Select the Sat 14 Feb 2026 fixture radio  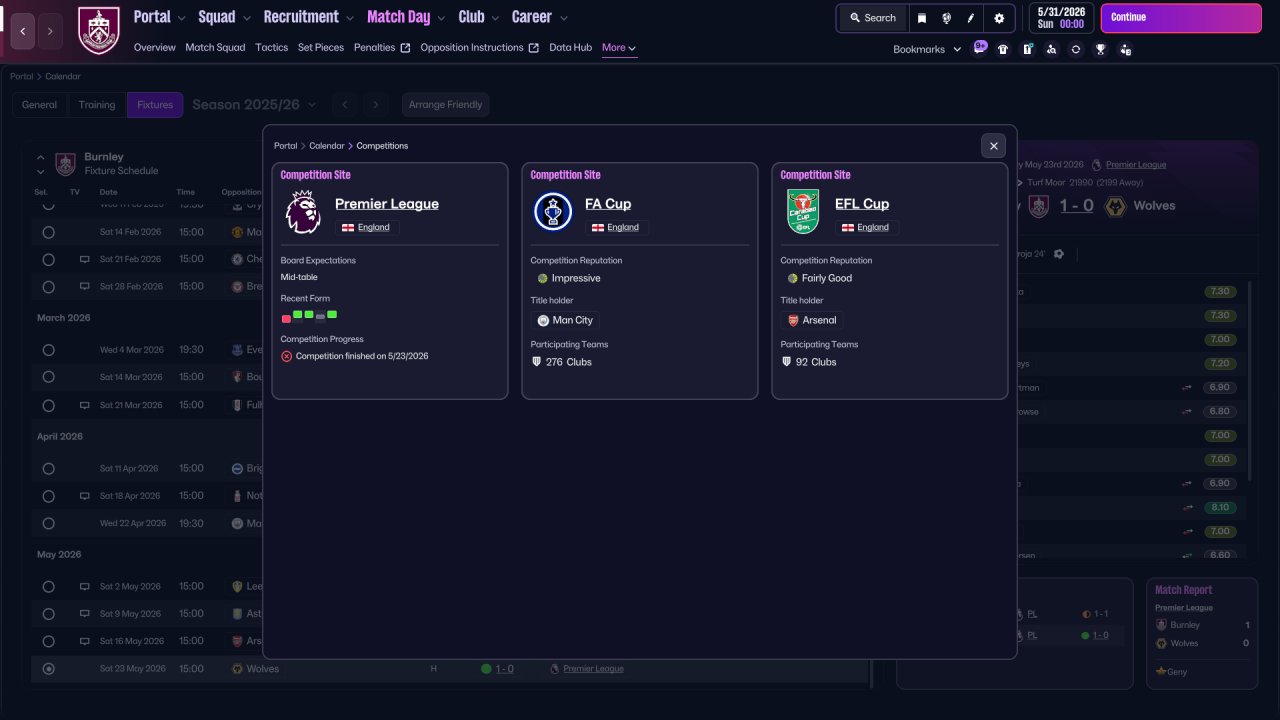(48, 232)
